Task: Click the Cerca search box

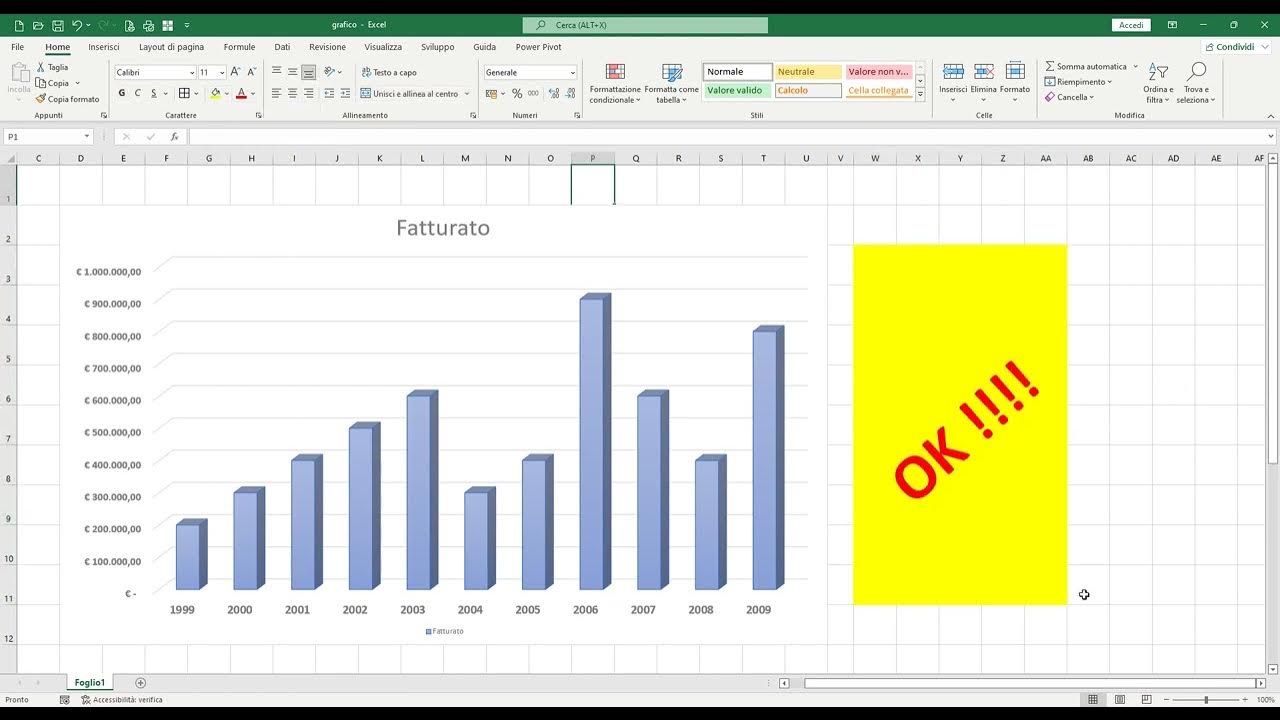Action: [x=645, y=25]
